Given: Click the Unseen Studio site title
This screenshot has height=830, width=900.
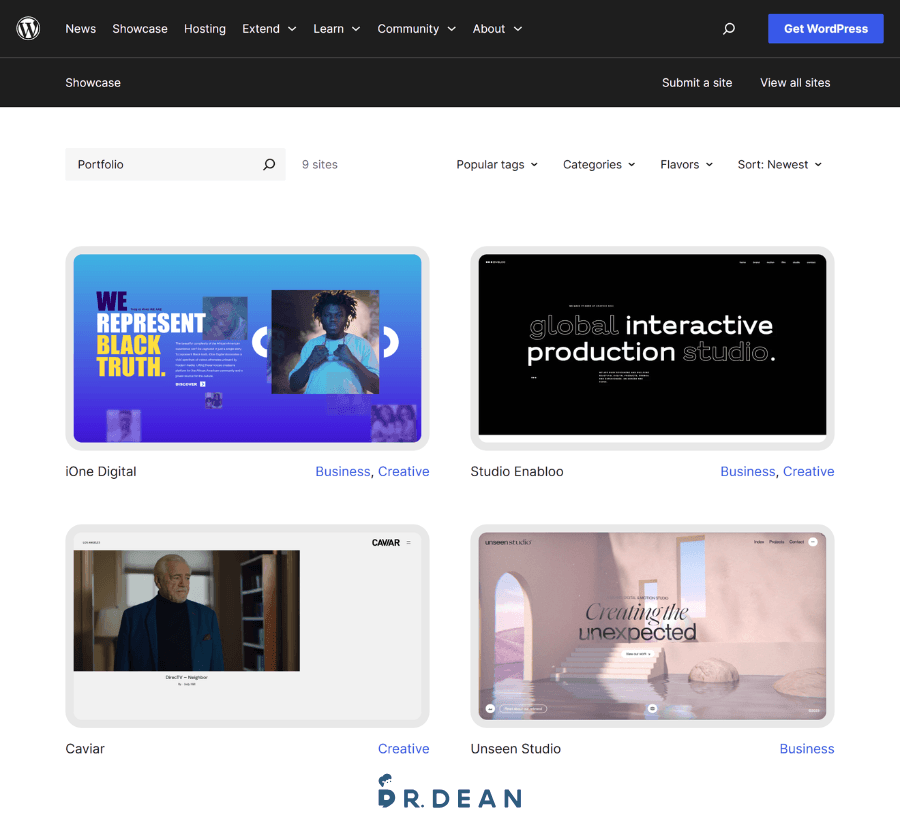Looking at the screenshot, I should tap(515, 748).
